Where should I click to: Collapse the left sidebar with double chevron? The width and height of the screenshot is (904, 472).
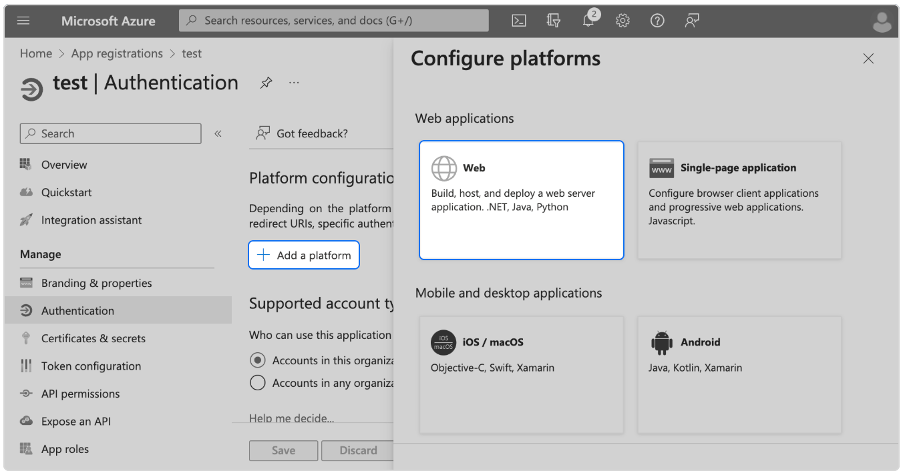(218, 133)
